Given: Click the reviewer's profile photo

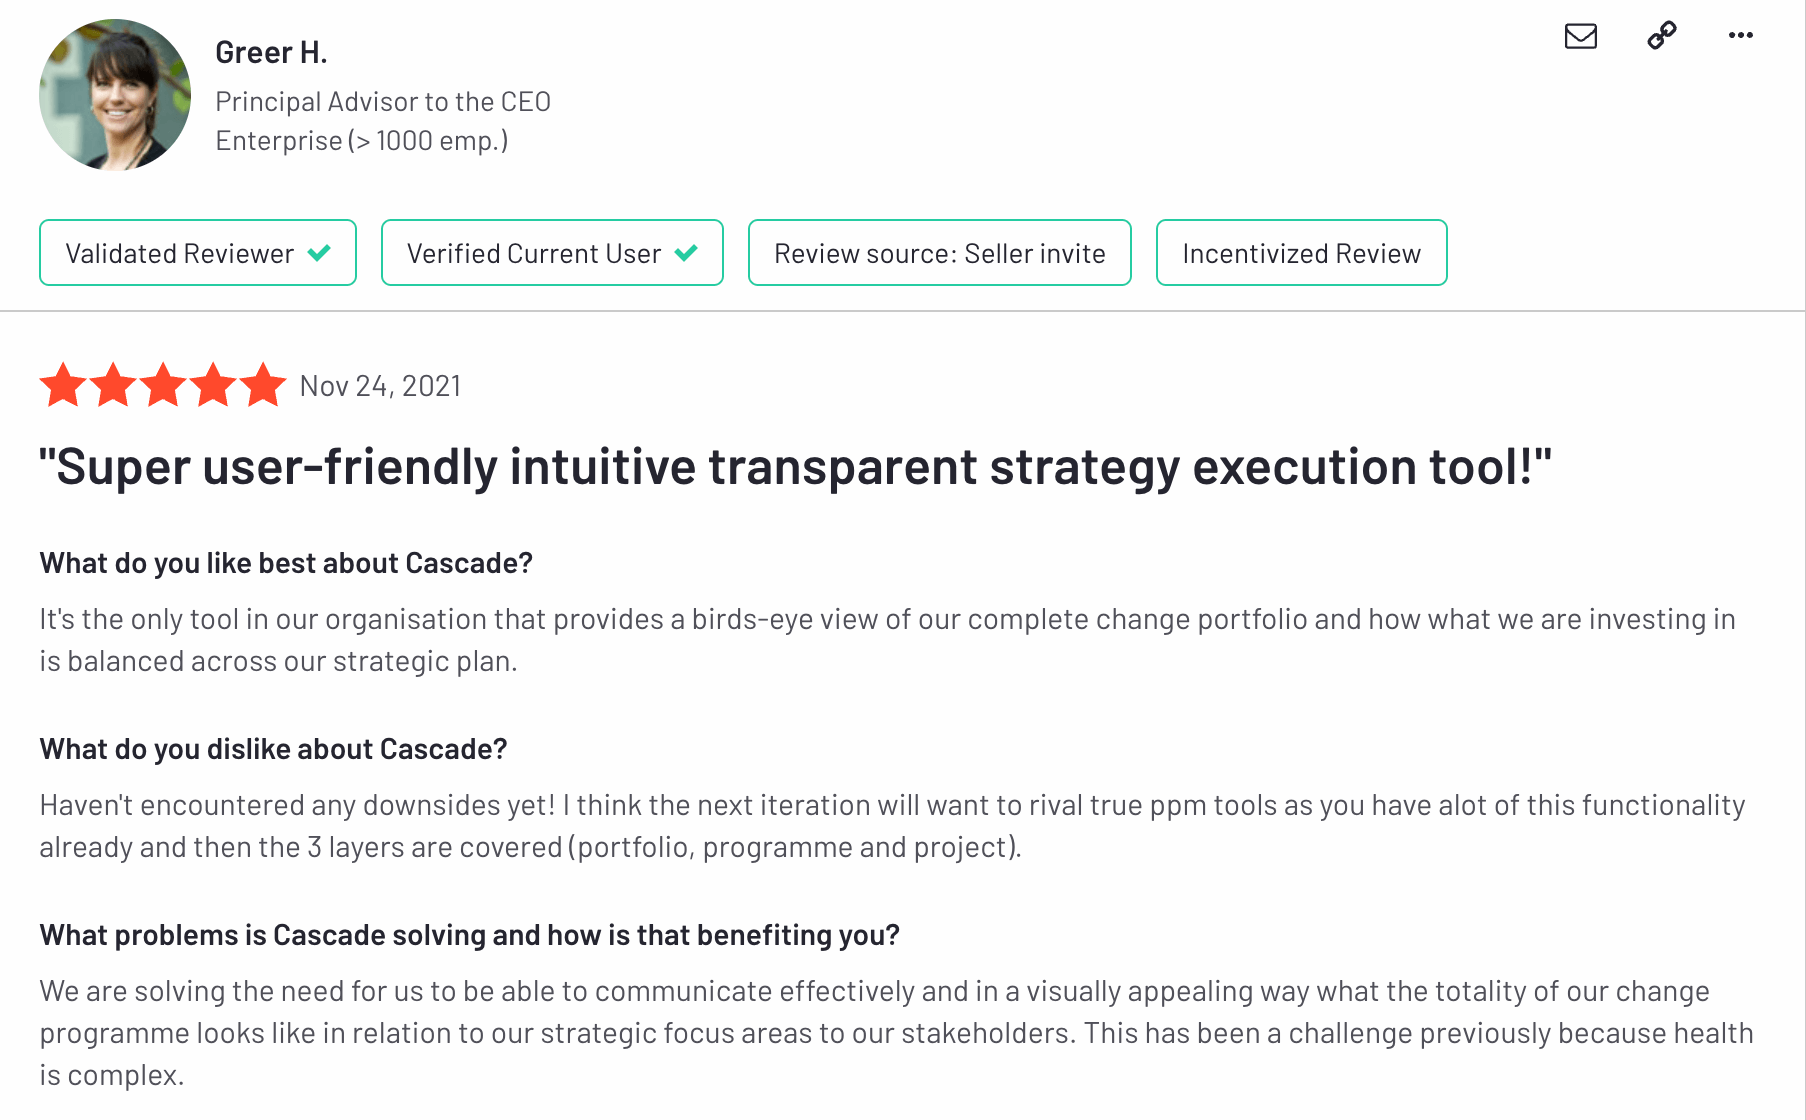Looking at the screenshot, I should point(115,95).
